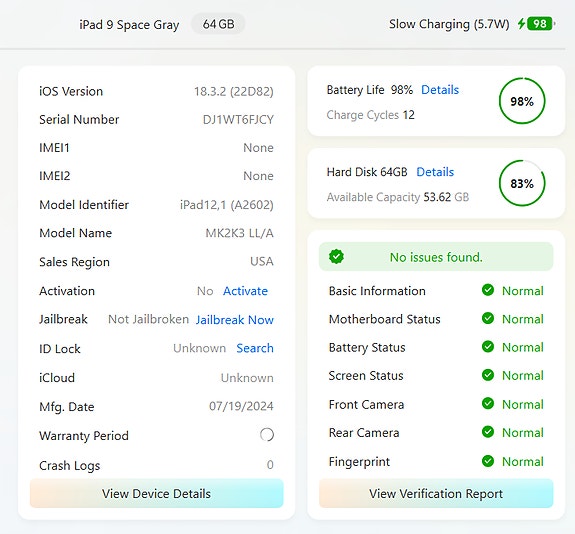
Task: Click the green shield next to No issues found
Action: tap(336, 257)
